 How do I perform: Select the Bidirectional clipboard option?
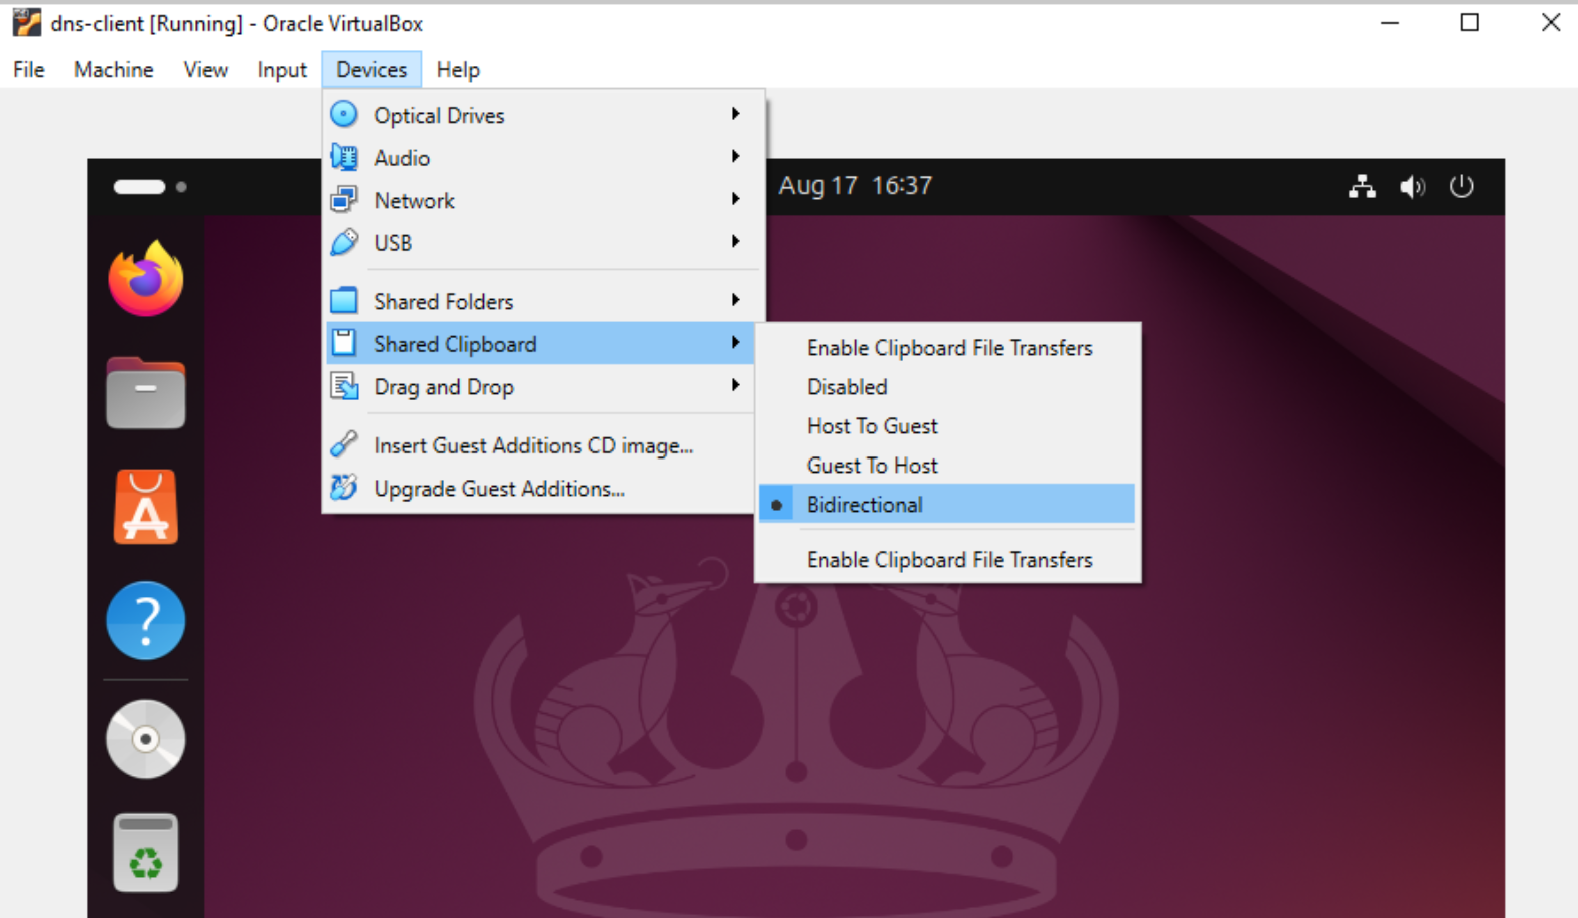coord(947,504)
